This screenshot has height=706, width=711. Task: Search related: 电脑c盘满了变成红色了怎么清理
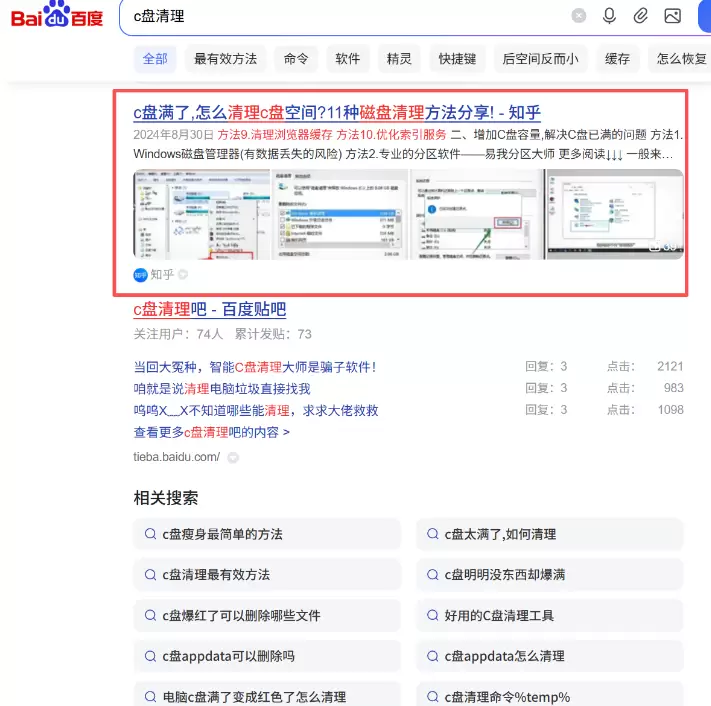268,694
